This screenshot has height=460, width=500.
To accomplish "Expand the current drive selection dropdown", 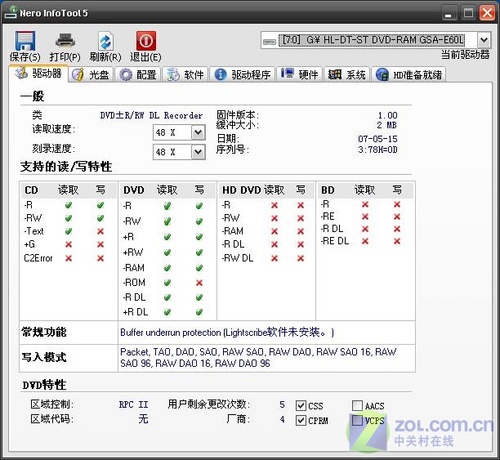I will (484, 40).
